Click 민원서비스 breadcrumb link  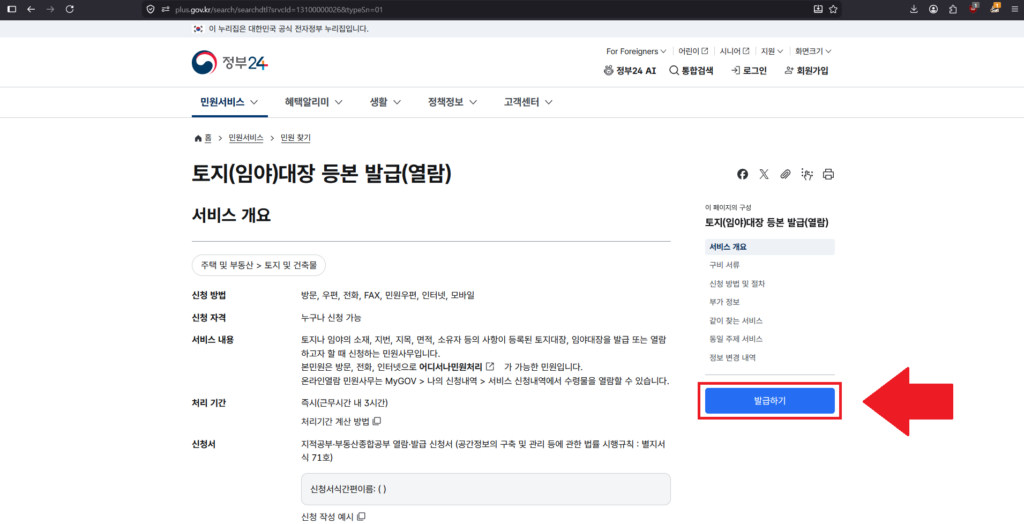[246, 138]
